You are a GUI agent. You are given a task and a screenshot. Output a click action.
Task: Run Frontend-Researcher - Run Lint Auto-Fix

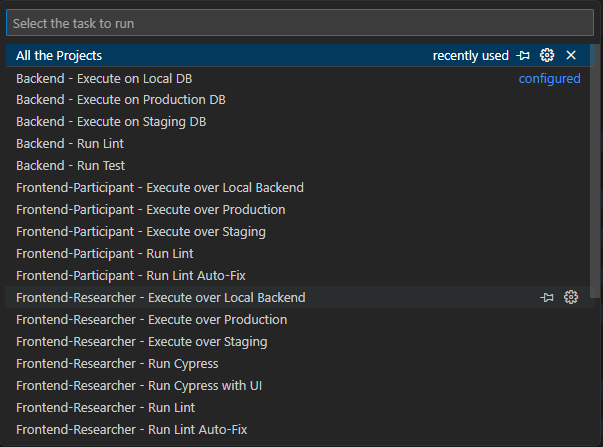click(x=297, y=429)
